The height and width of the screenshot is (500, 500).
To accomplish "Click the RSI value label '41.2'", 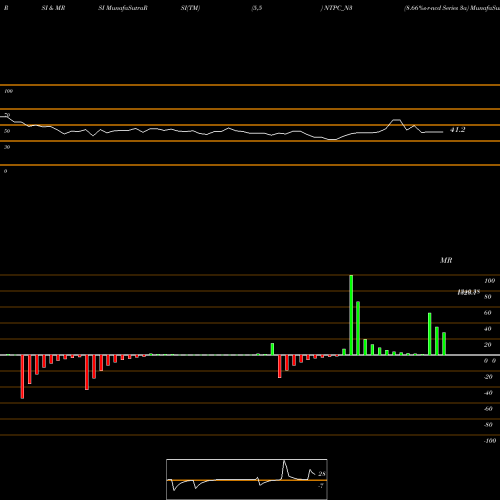I will pos(458,130).
